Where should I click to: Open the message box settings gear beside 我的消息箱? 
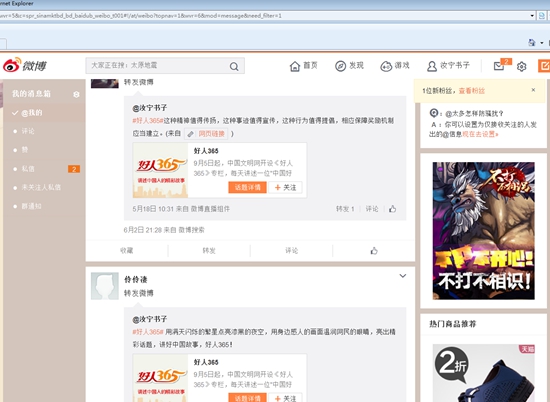(x=76, y=94)
